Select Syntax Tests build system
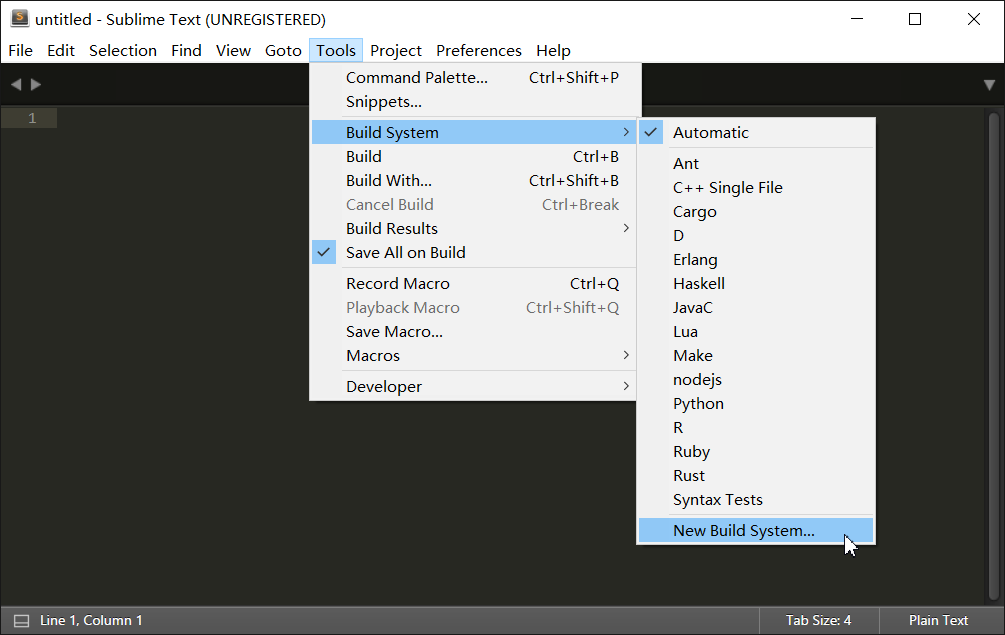 [756, 500]
